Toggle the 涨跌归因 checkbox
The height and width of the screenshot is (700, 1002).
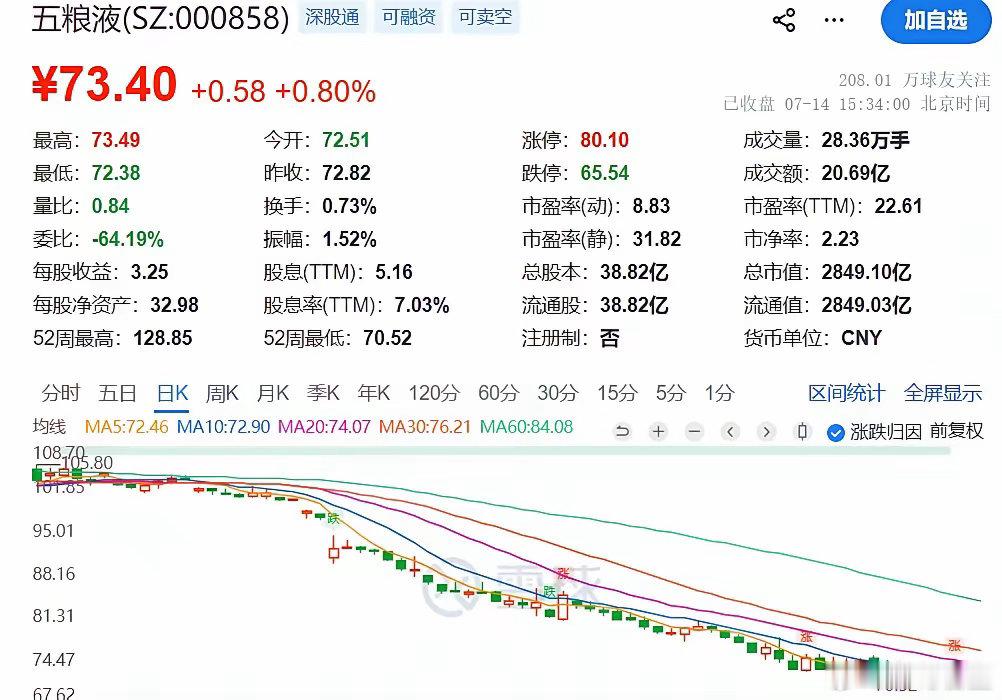click(835, 433)
